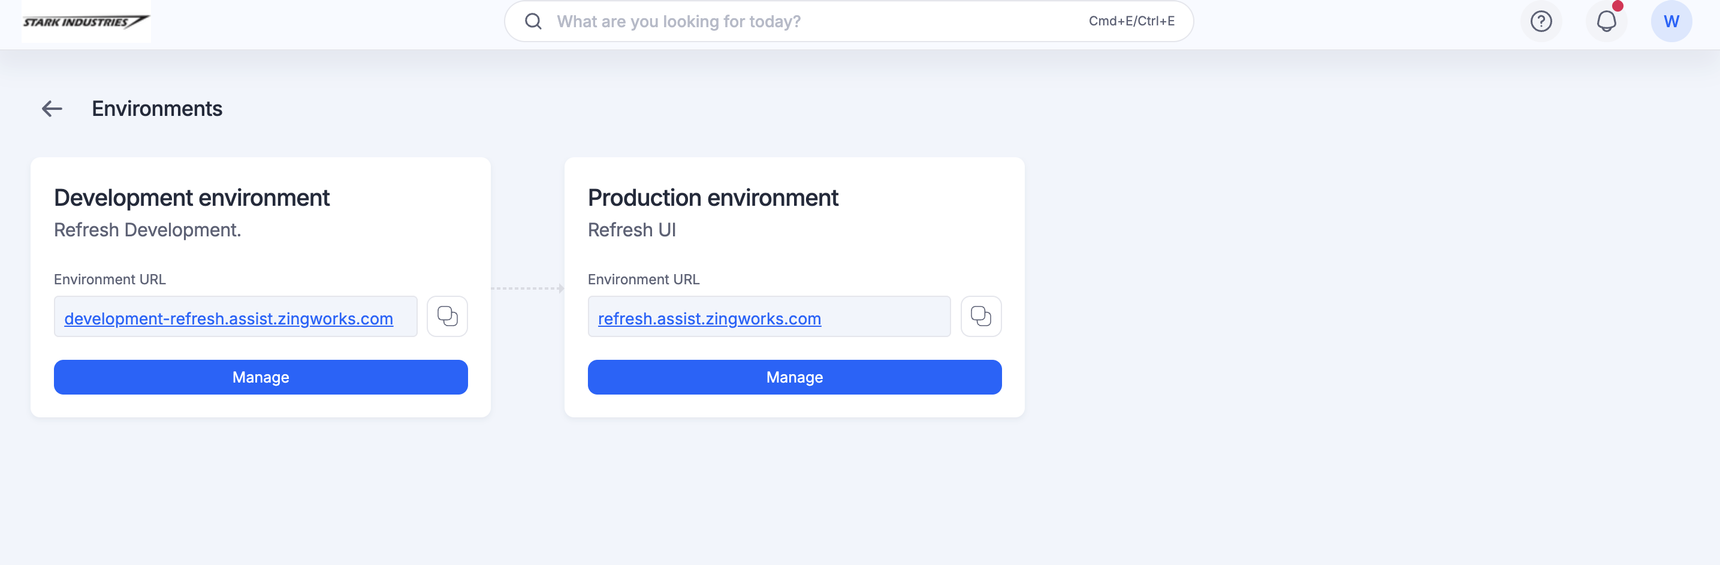The height and width of the screenshot is (565, 1720).
Task: Open the refresh.assist.zingworks.com link
Action: point(709,319)
